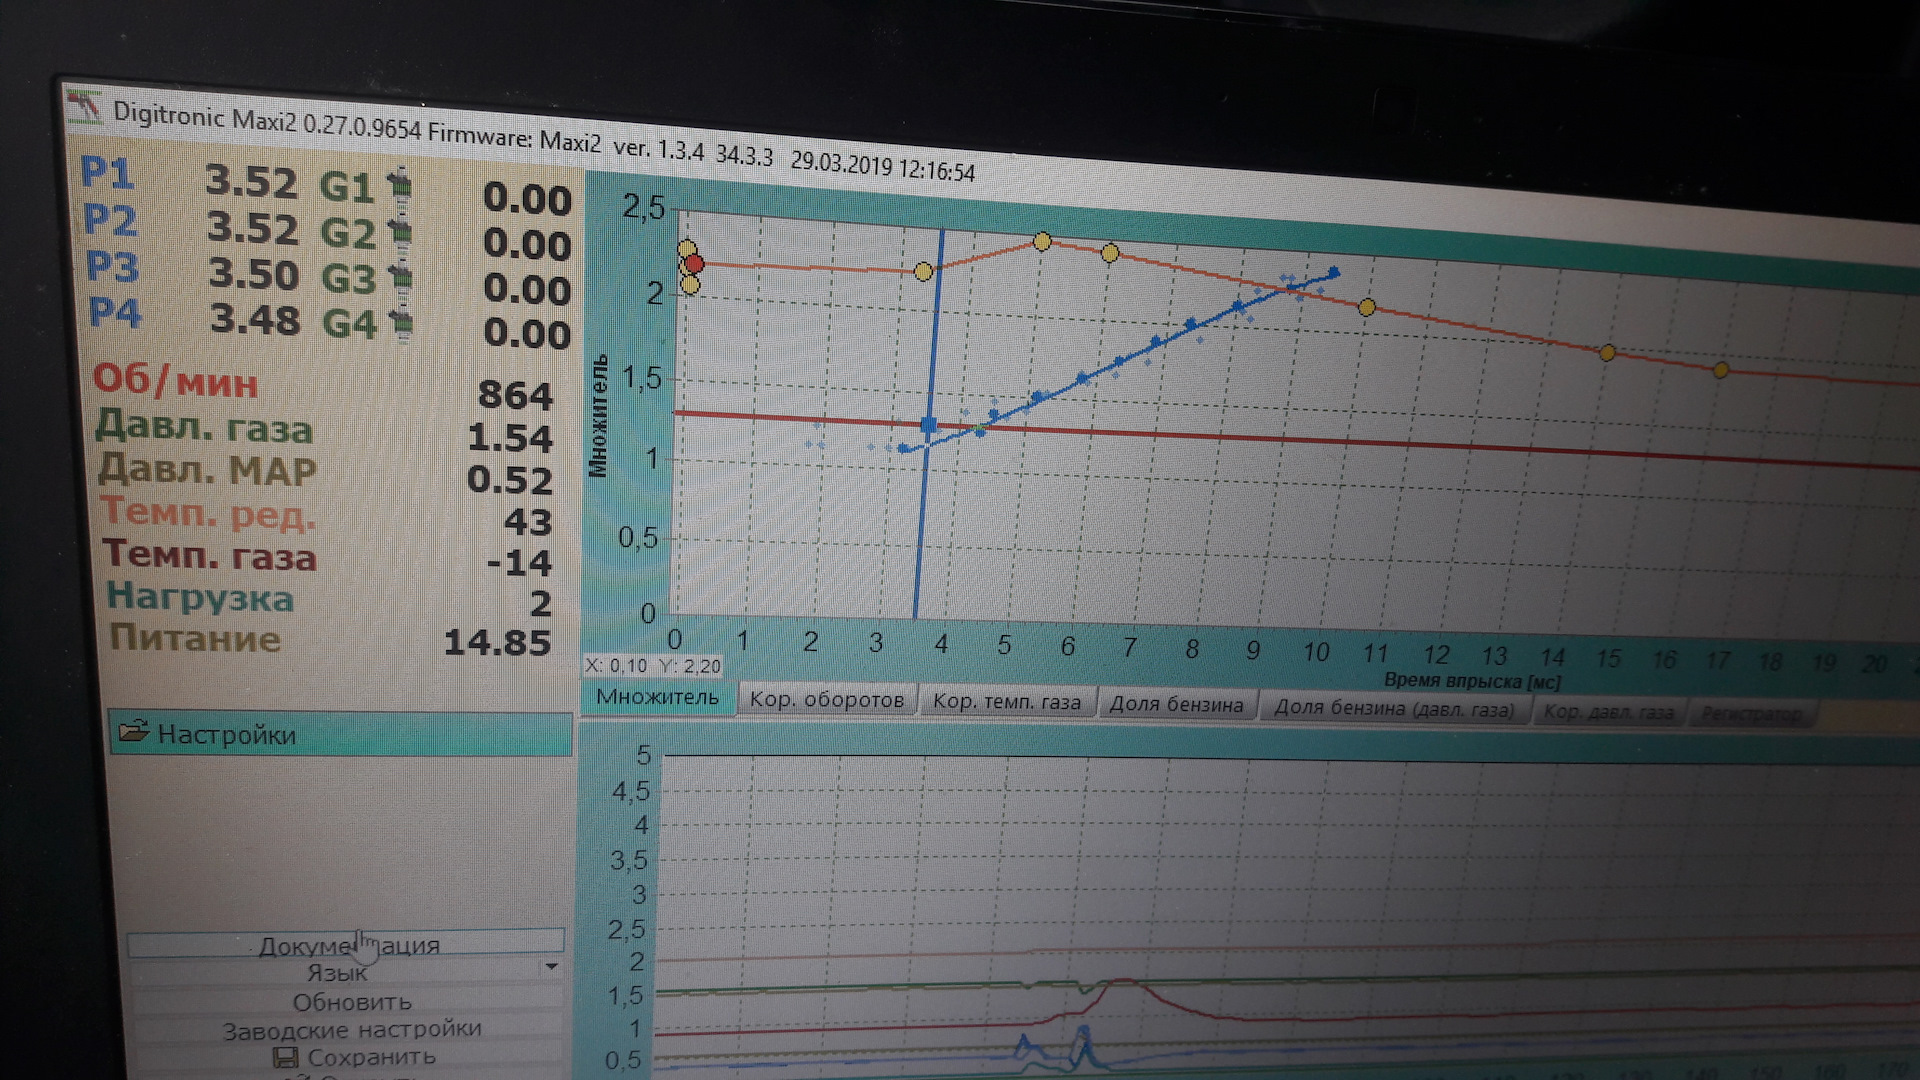Select yellow multiplier point near 15 ms
The width and height of the screenshot is (1920, 1080).
pos(1607,353)
